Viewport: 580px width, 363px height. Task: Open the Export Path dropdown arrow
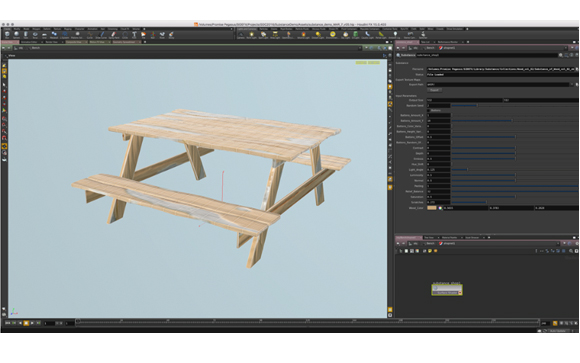(572, 84)
